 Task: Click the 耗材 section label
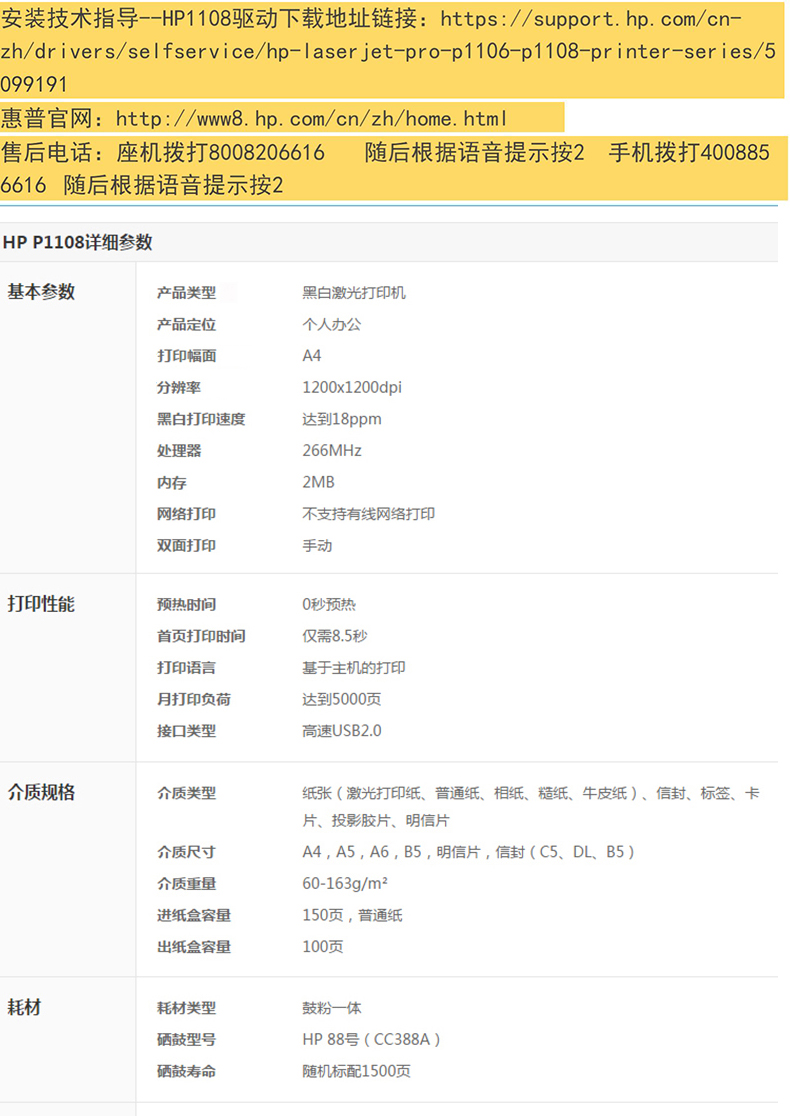(x=24, y=1007)
